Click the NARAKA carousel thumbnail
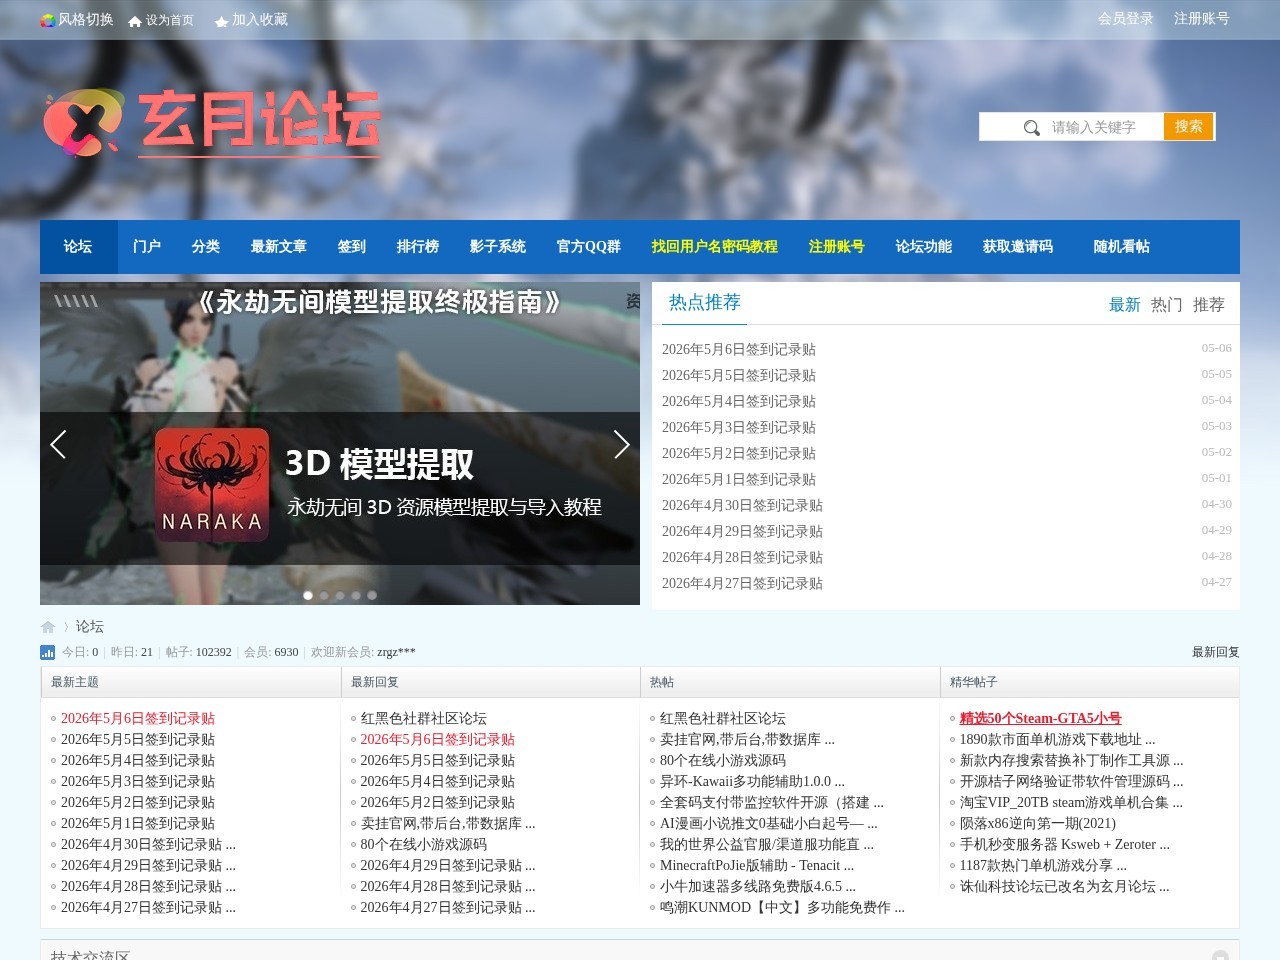 (212, 485)
